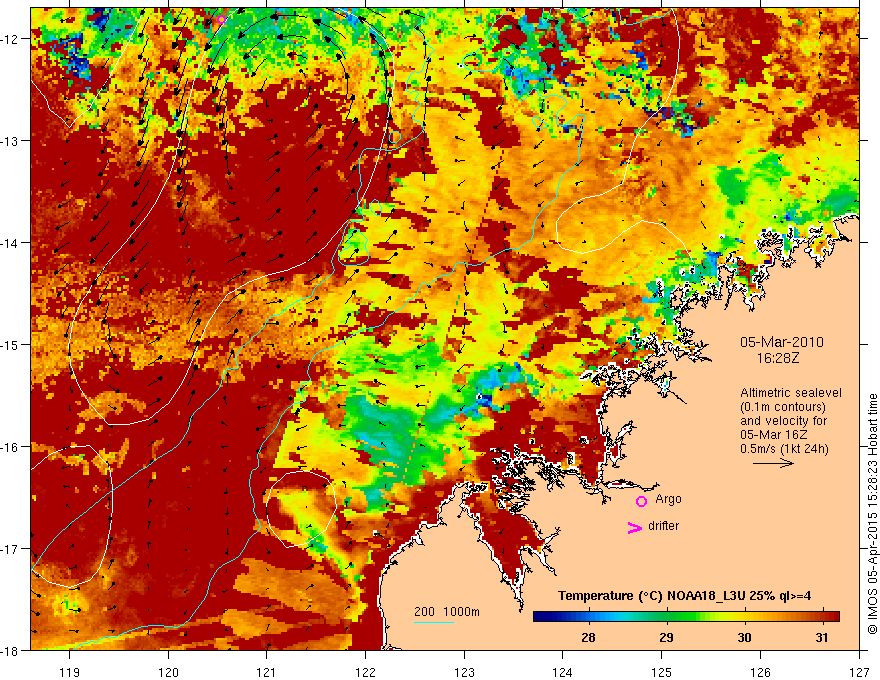Viewport: 880px width, 680px height.
Task: Click the longitude axis label 127
Action: (x=859, y=672)
